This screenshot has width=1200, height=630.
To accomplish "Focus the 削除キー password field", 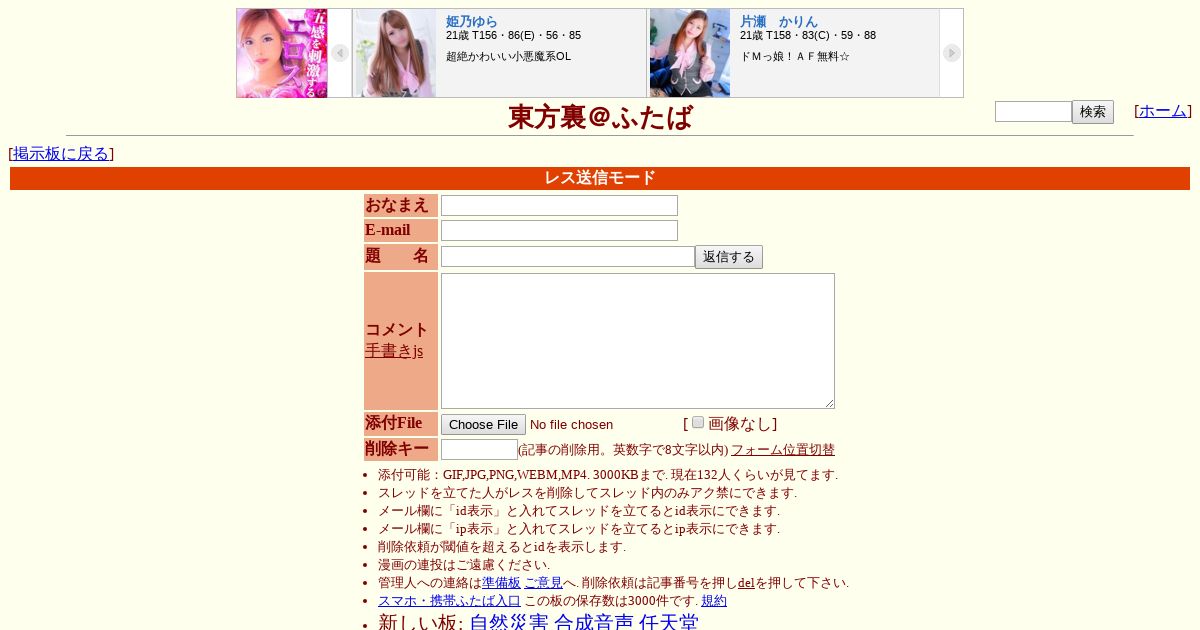I will [479, 450].
